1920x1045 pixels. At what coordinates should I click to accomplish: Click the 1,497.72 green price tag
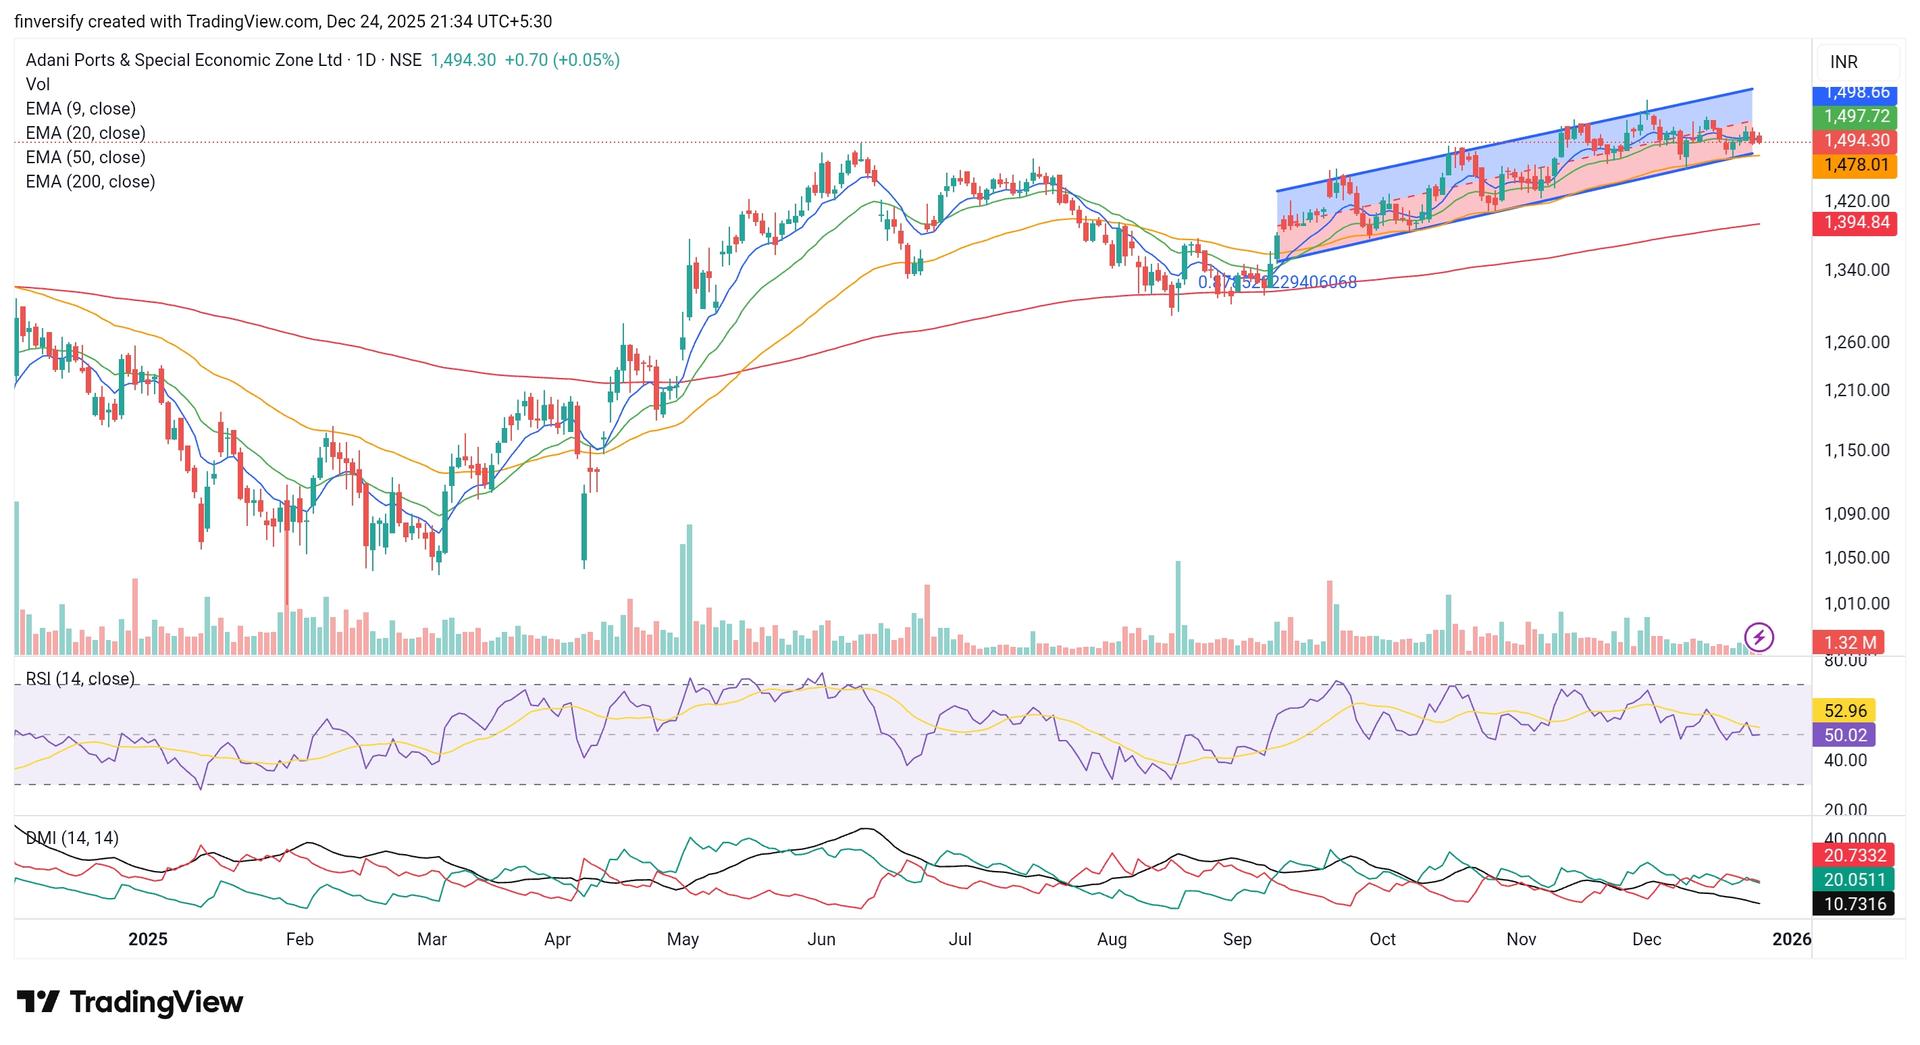click(1855, 116)
